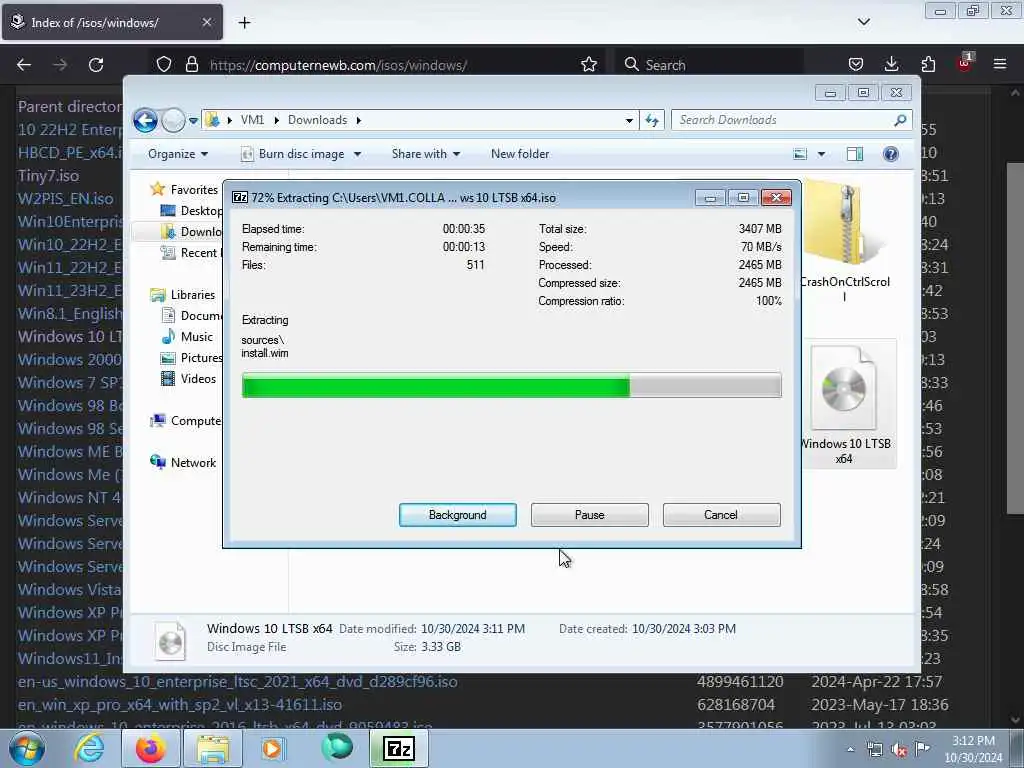Open W2PIS_EN.iso link in Firefox
This screenshot has height=768, width=1024.
(65, 199)
